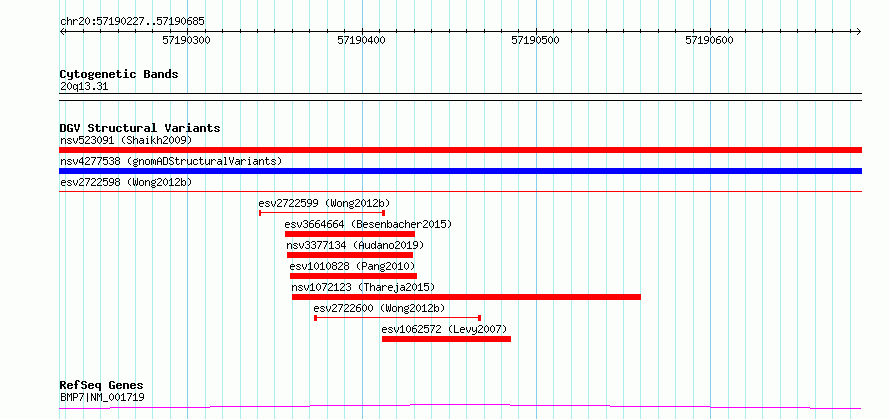The height and width of the screenshot is (419, 890).
Task: Select the esv3664664 (Besenbacher2015) red bar
Action: tap(350, 234)
